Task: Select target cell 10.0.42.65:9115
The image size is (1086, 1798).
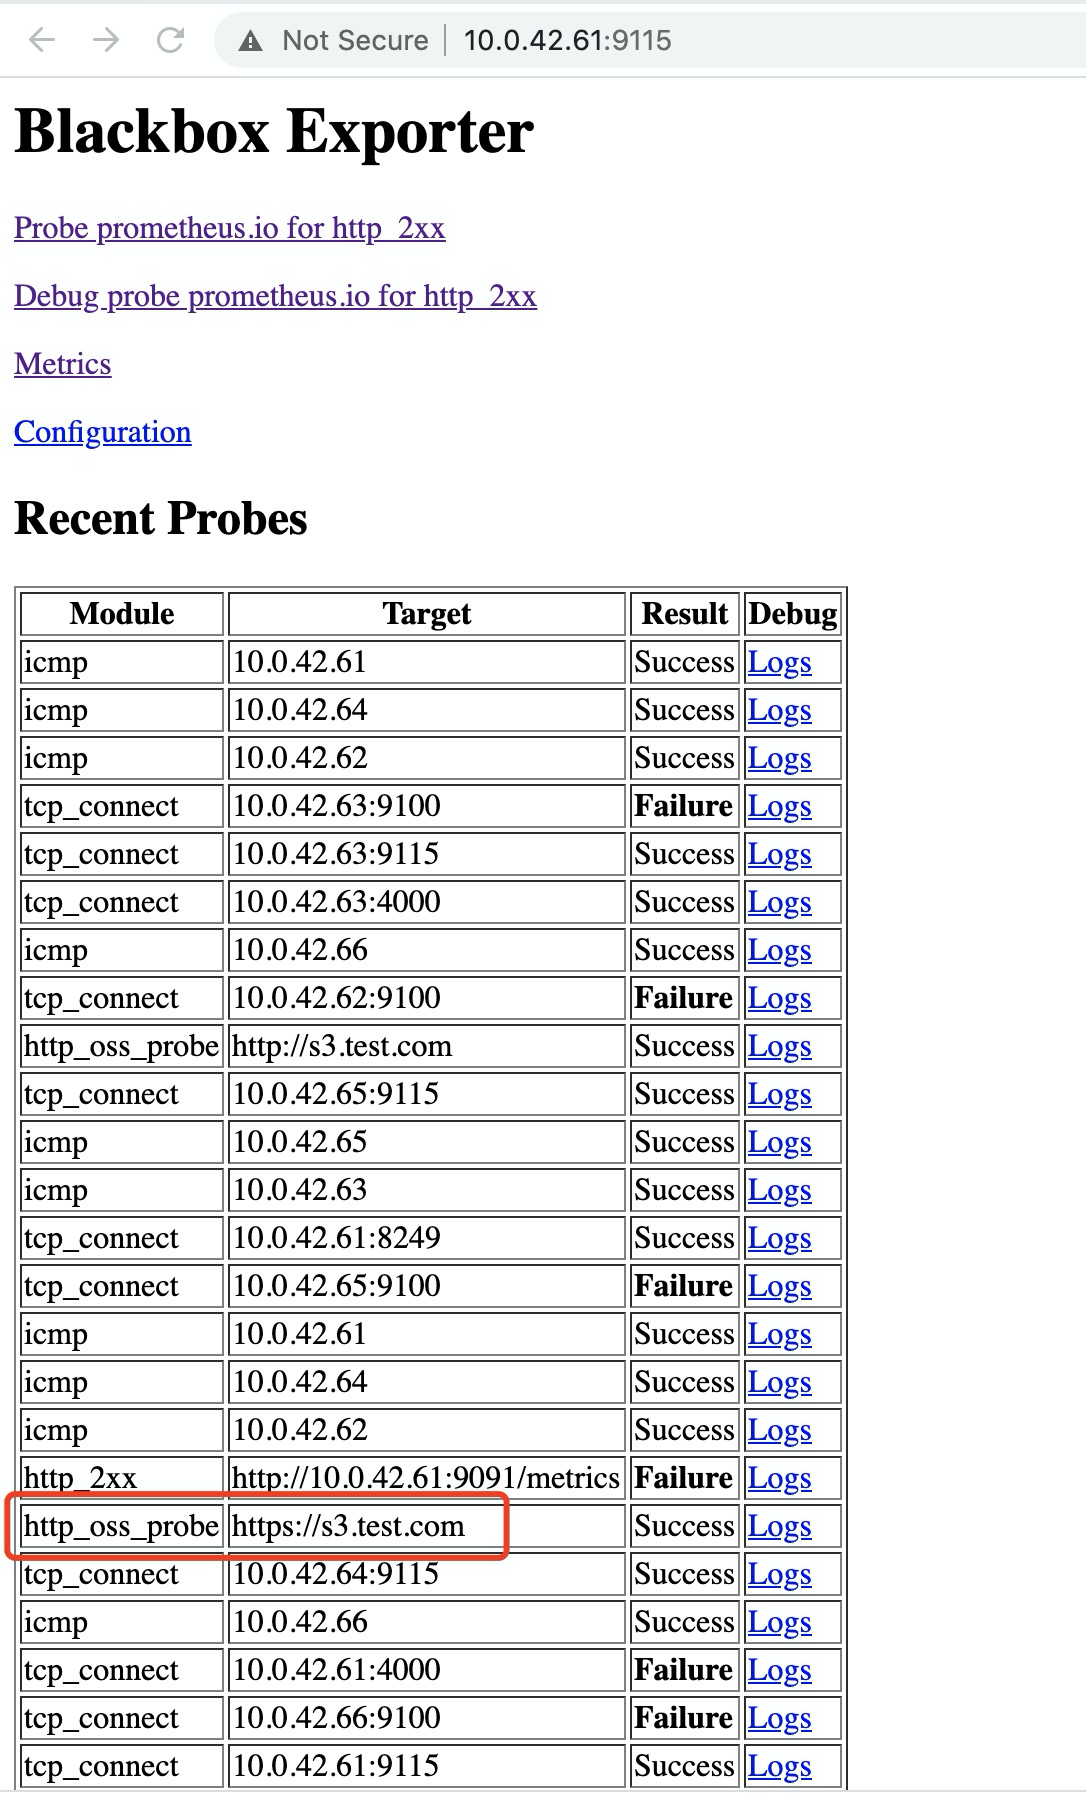Action: 427,1094
